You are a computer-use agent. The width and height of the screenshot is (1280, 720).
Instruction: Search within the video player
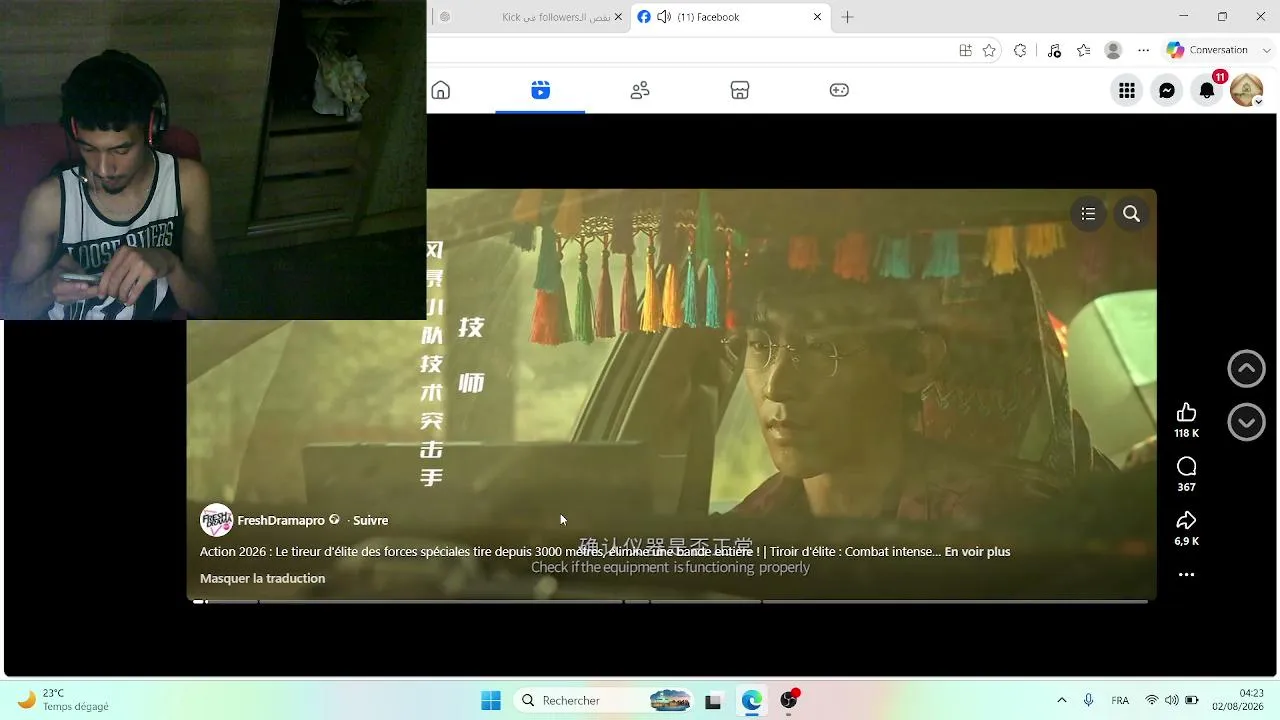tap(1131, 214)
